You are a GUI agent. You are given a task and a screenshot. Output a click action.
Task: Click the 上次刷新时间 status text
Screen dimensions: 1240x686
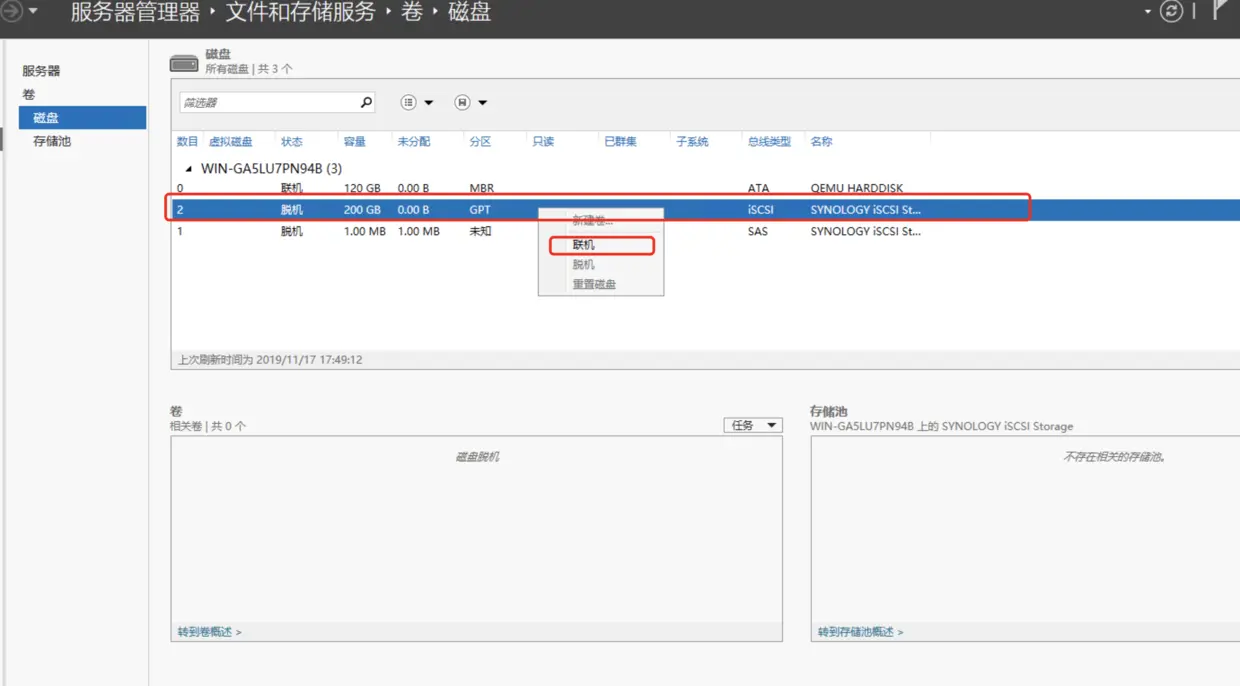point(270,359)
